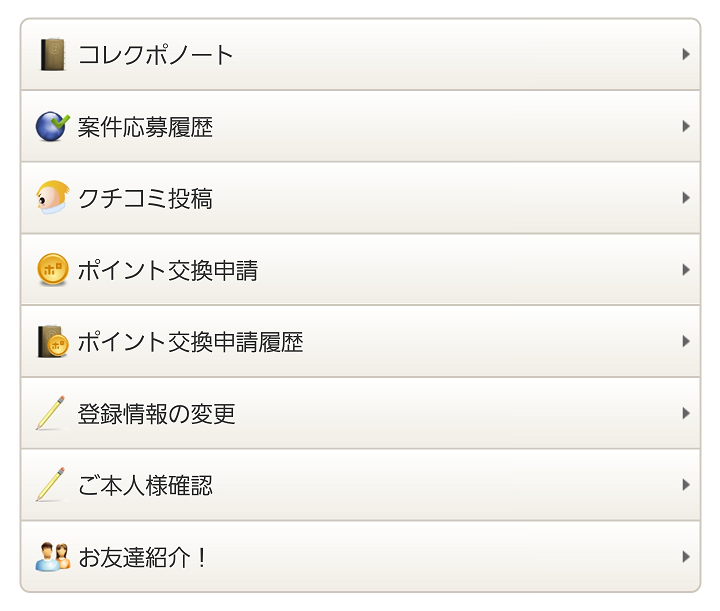Expand the arrow on コレクポノート row
The height and width of the screenshot is (611, 720).
click(x=686, y=54)
